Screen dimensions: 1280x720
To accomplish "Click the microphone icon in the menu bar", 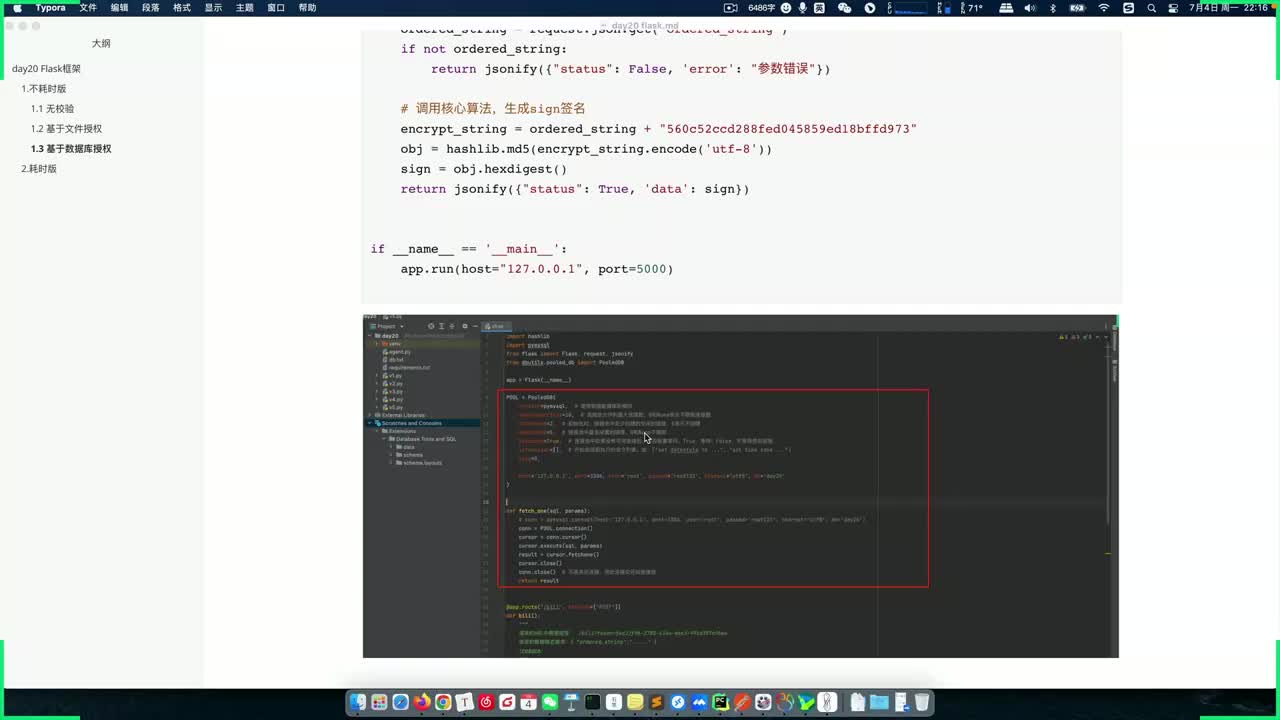I will [802, 8].
